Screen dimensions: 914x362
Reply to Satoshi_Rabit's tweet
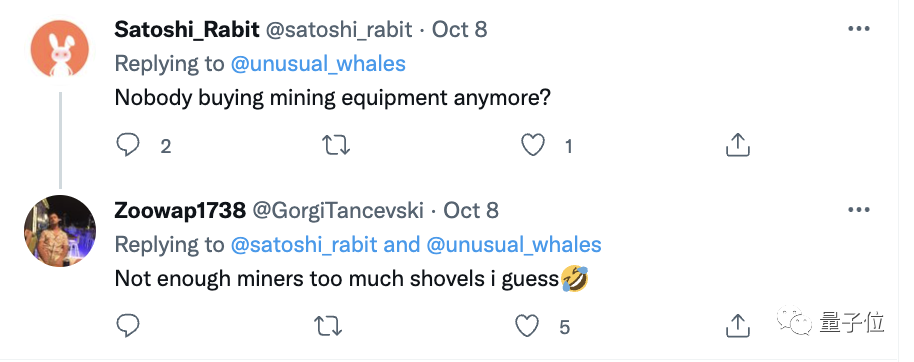click(127, 145)
